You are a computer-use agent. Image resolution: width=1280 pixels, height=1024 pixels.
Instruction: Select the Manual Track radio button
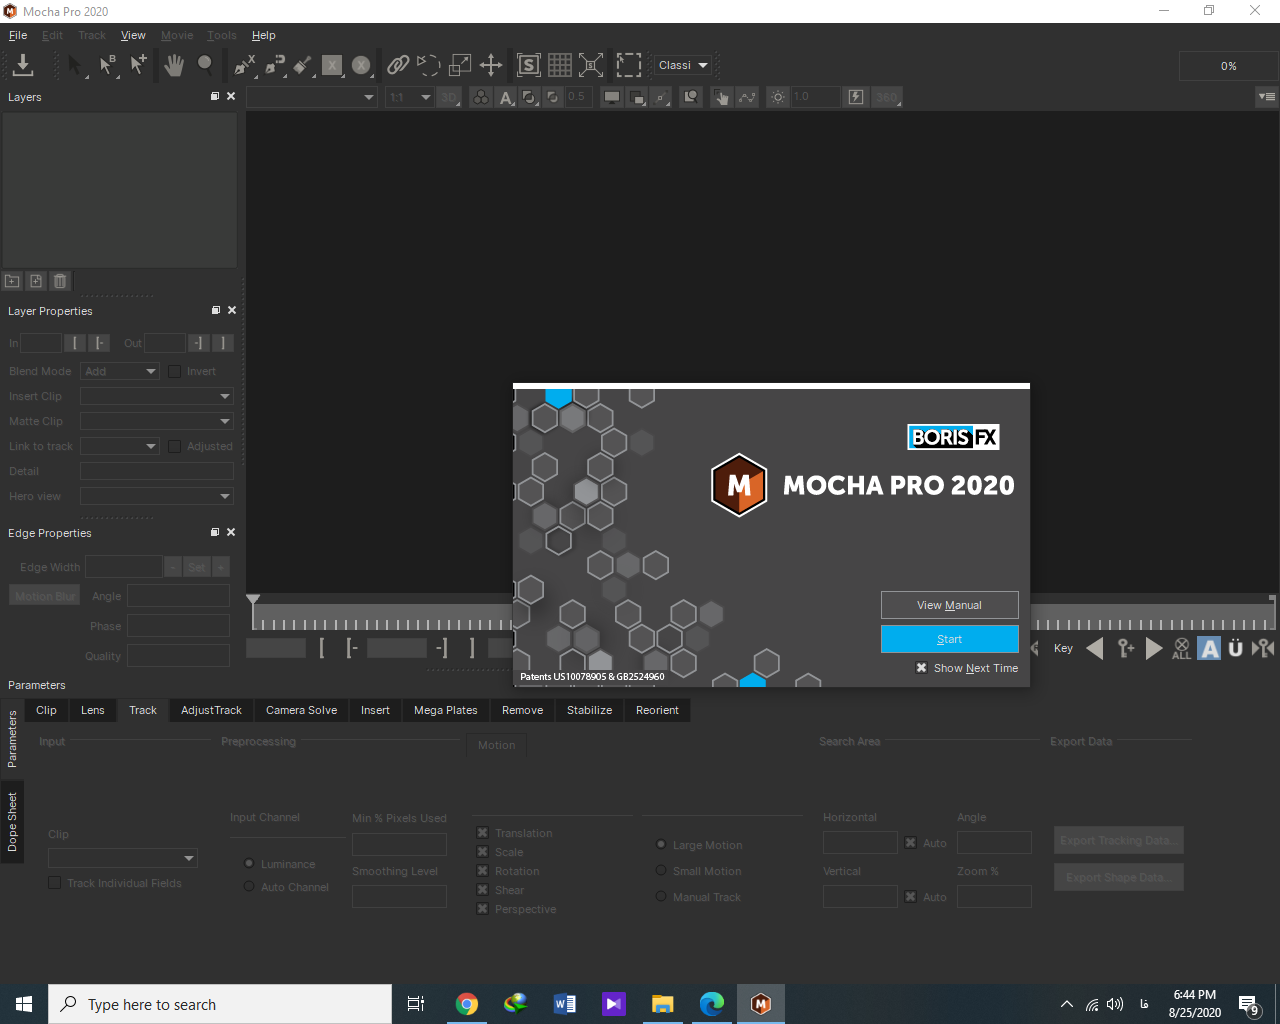[661, 897]
